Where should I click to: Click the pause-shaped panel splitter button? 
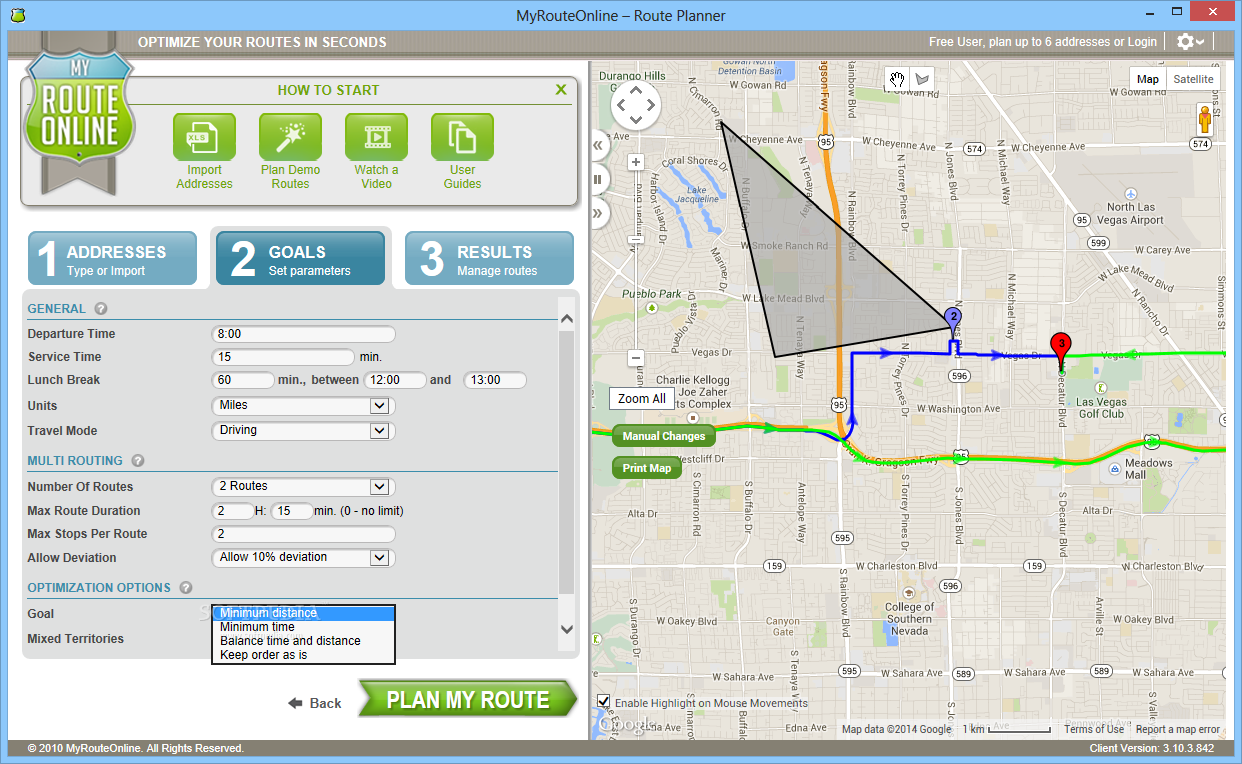(x=599, y=179)
